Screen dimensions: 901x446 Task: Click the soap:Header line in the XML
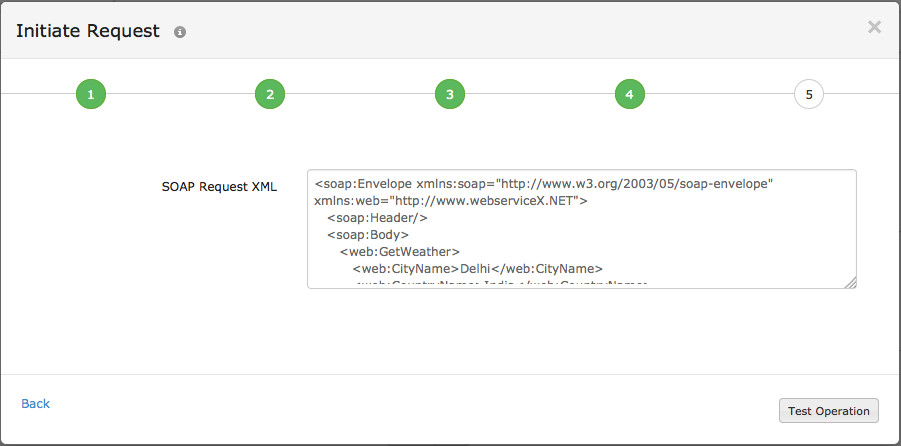(x=378, y=218)
